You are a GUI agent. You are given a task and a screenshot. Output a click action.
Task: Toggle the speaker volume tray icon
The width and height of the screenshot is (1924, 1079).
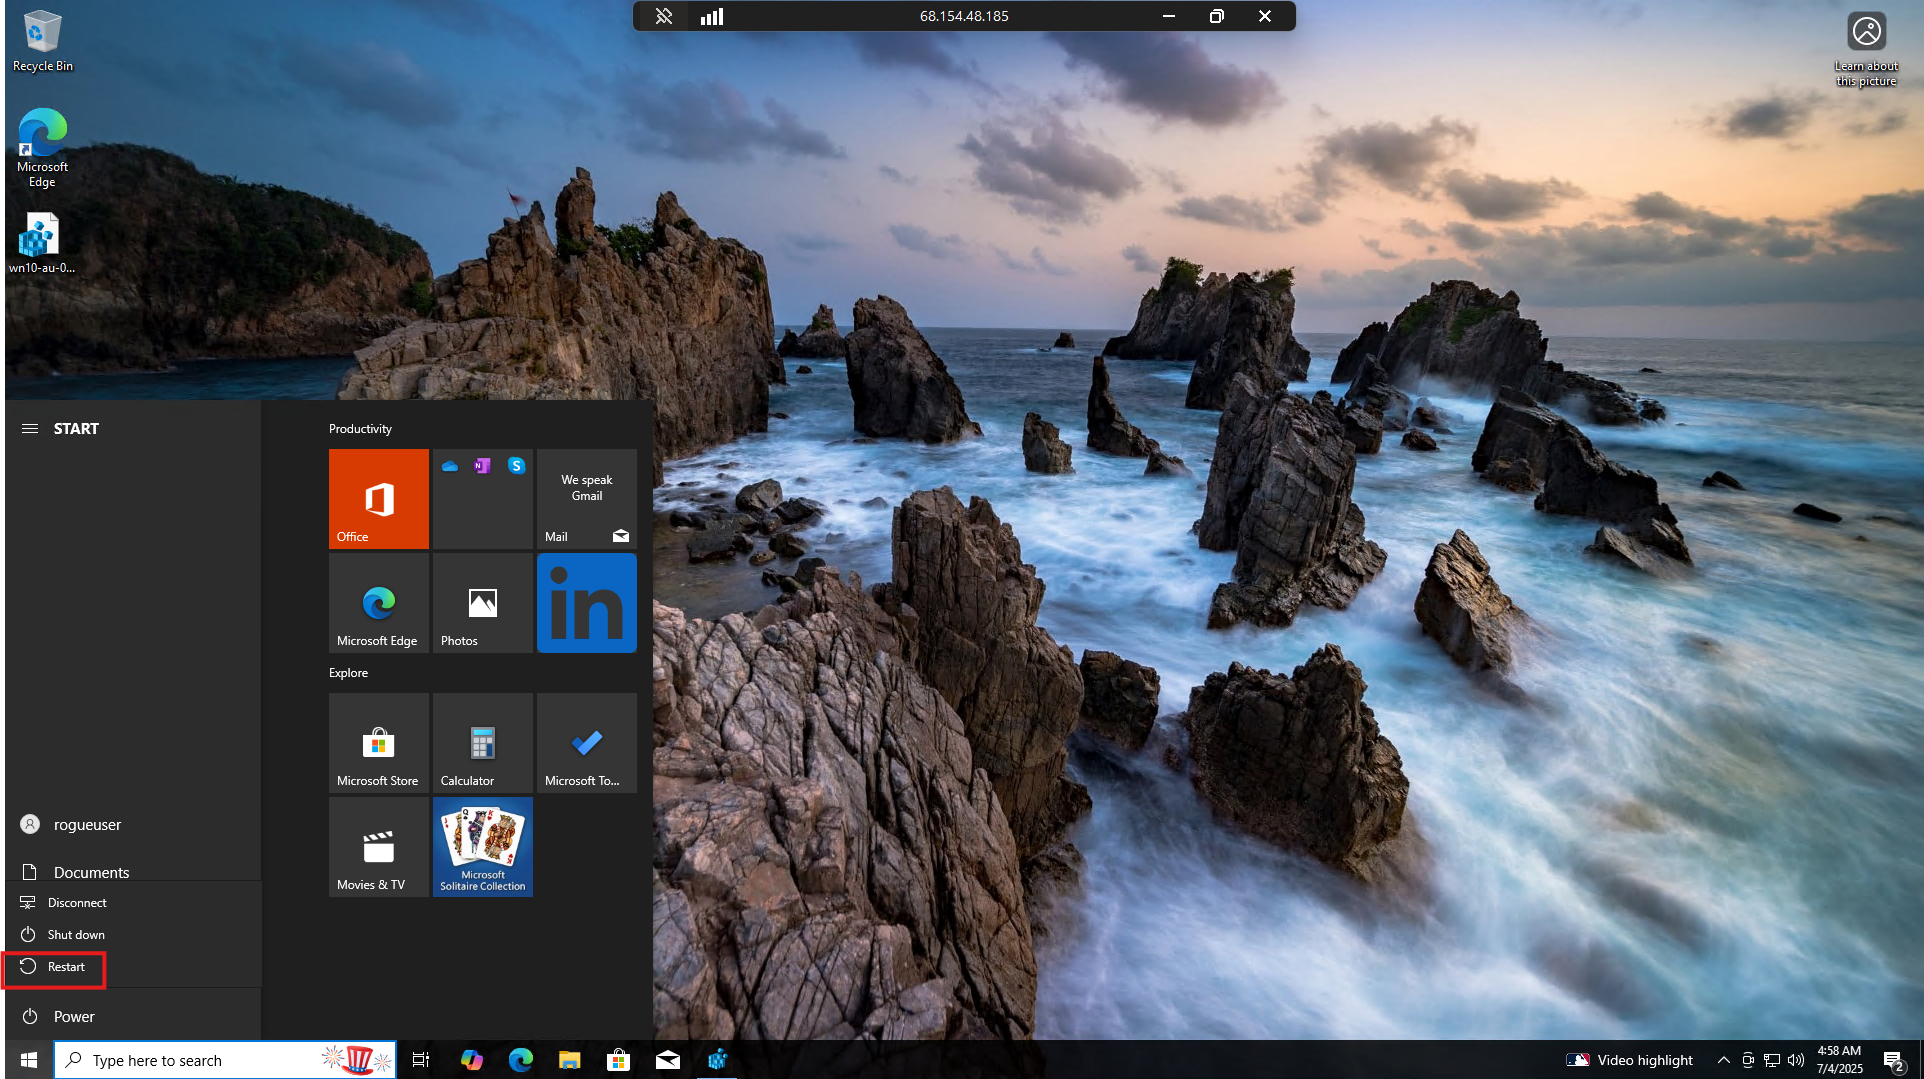(1796, 1060)
